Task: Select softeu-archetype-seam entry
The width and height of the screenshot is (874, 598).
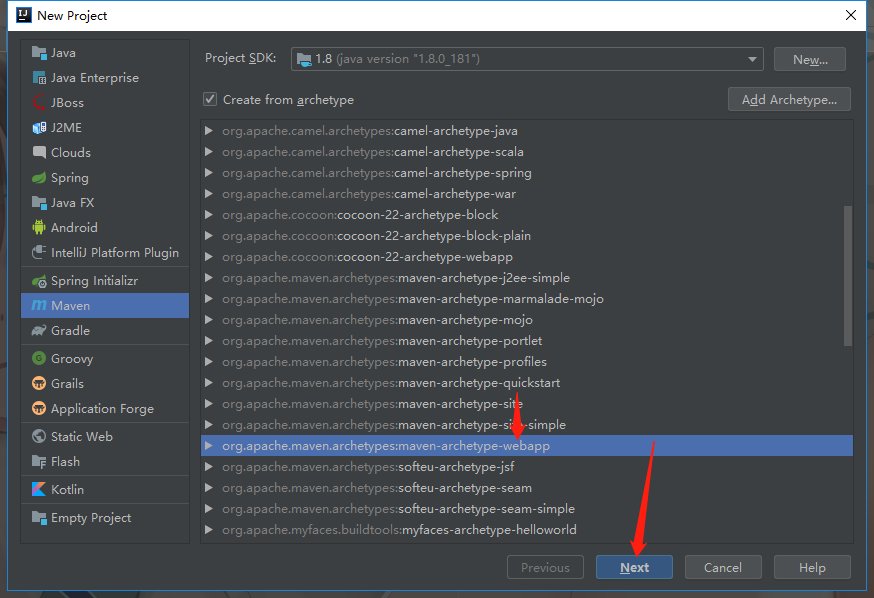Action: pyautogui.click(x=527, y=488)
